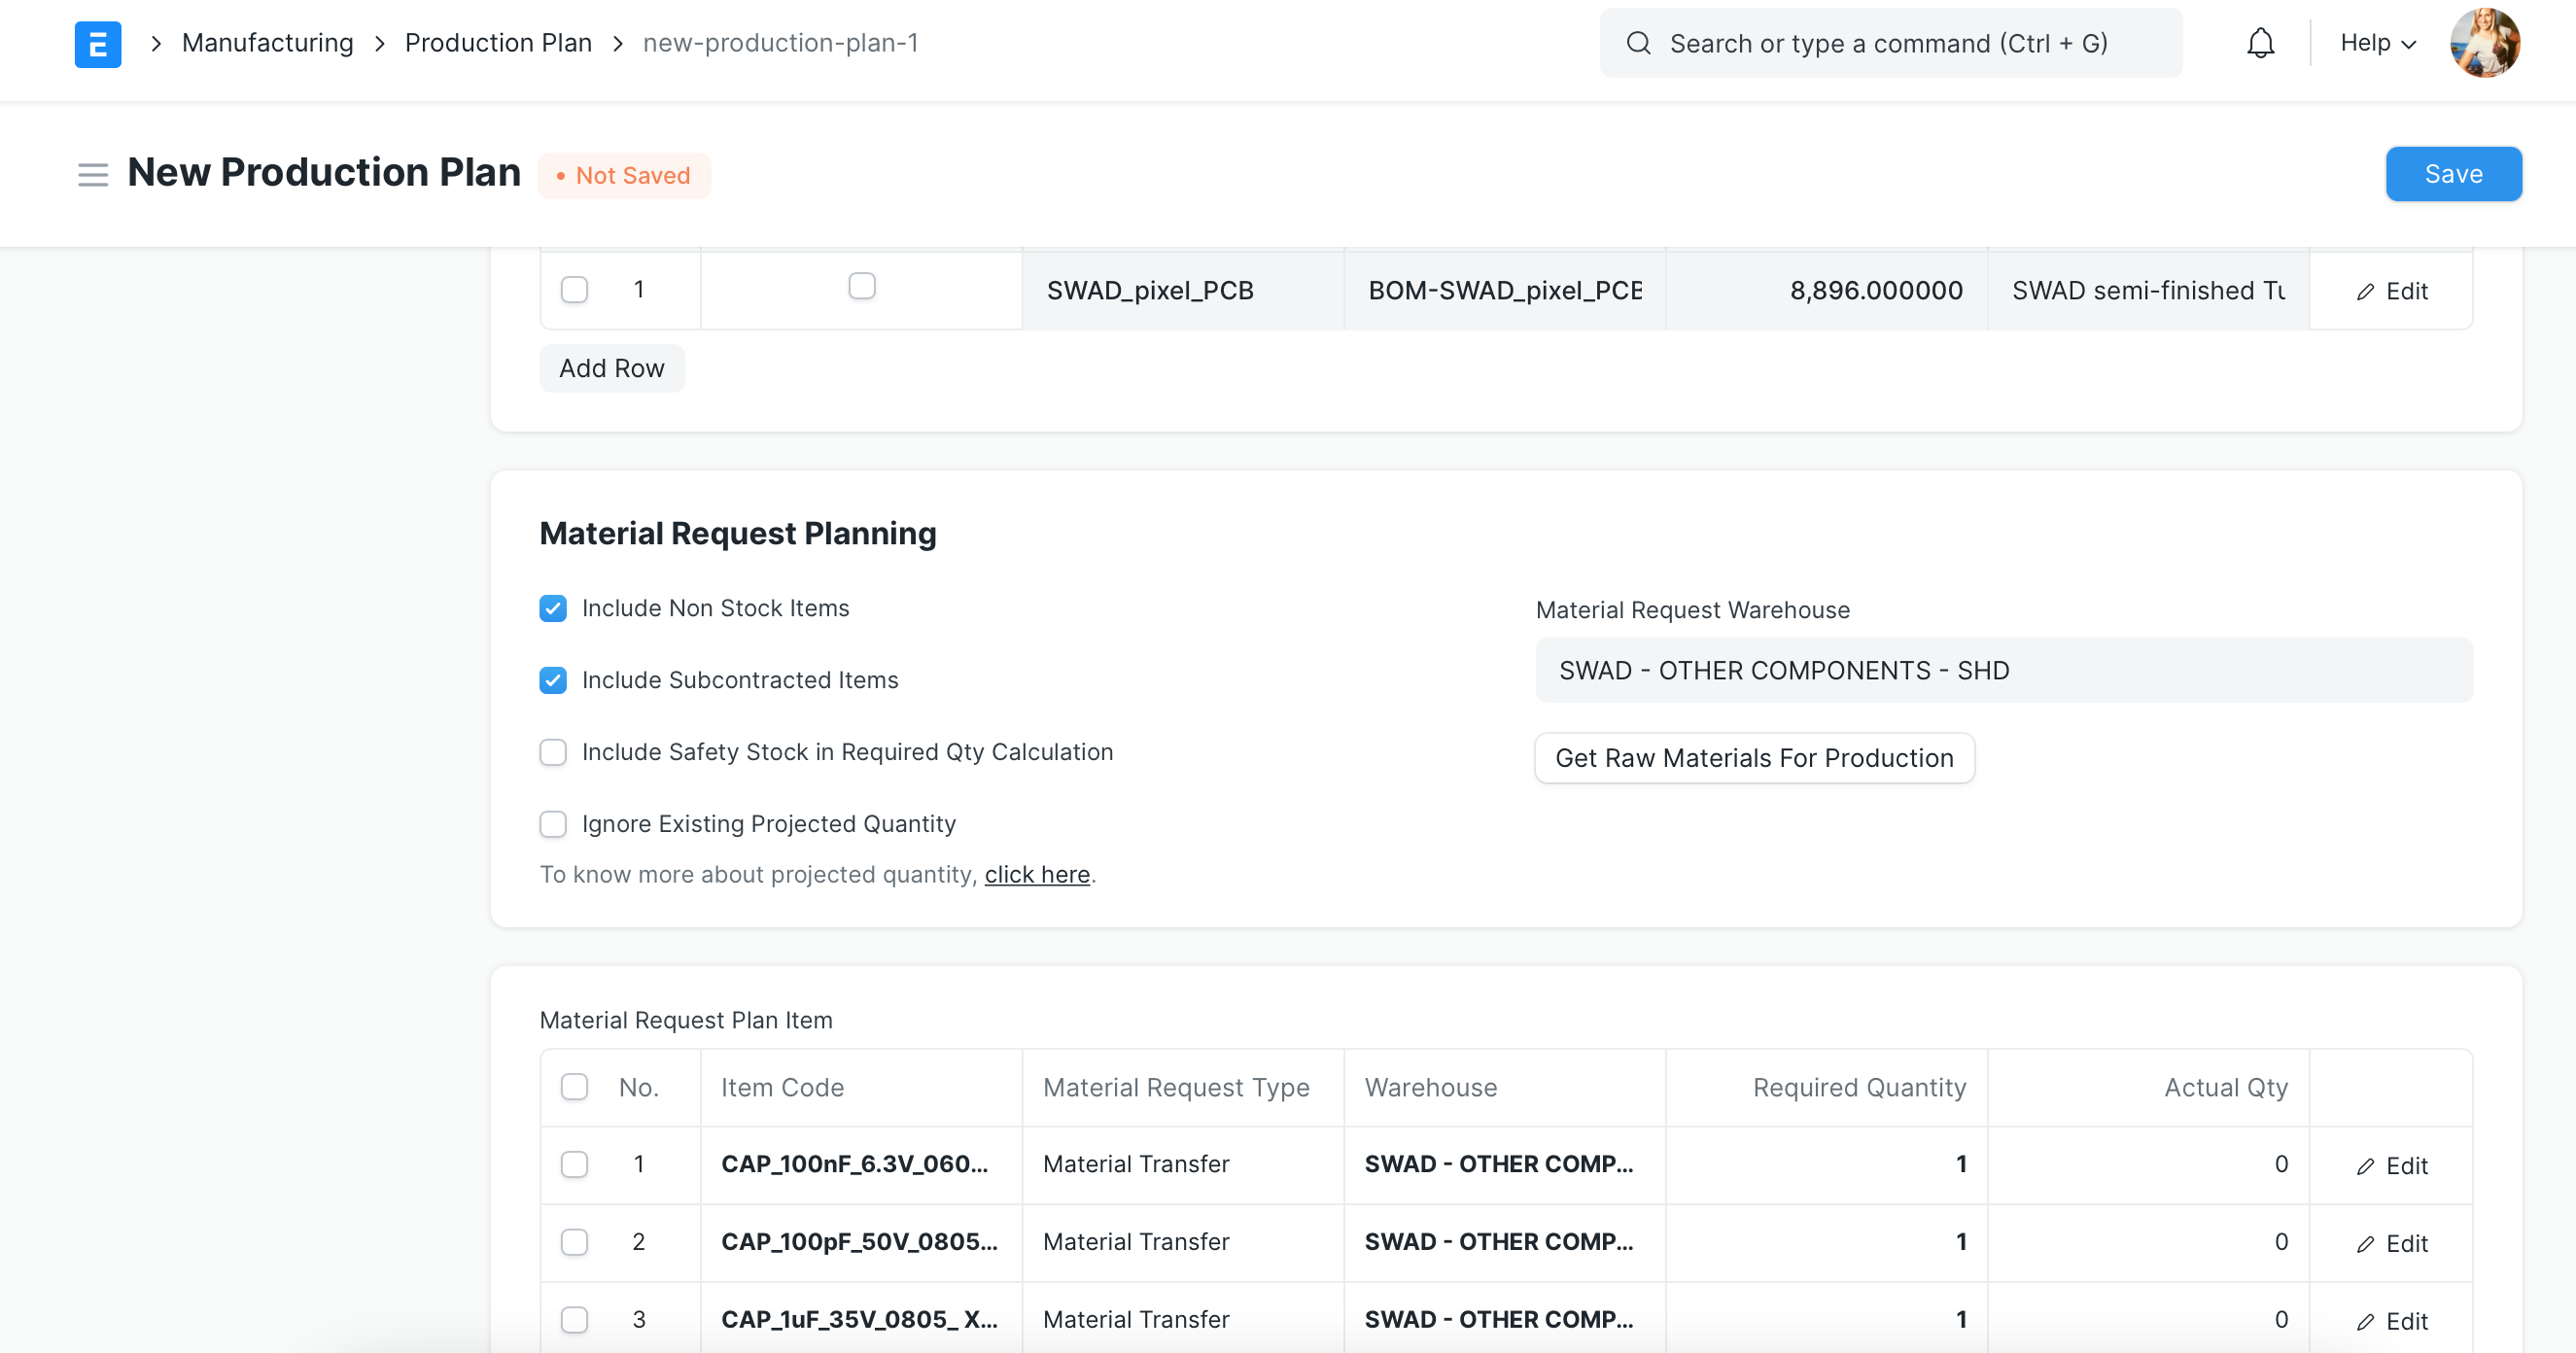Open the Help dropdown
Screen dimensions: 2576x1353
coord(2377,43)
